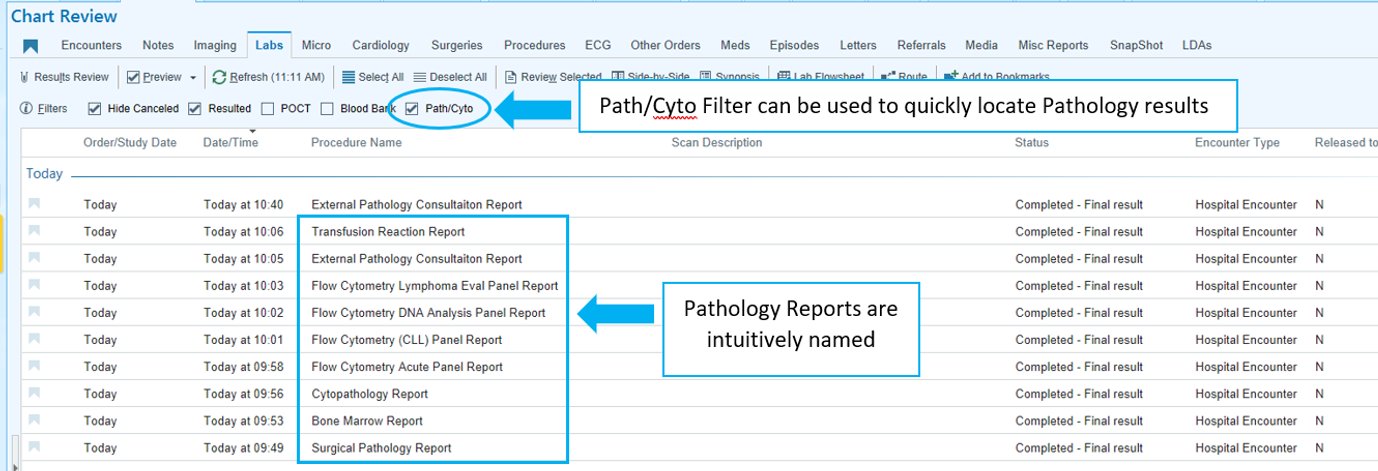Click the Filters info icon
Image resolution: width=1378 pixels, height=471 pixels.
26,108
